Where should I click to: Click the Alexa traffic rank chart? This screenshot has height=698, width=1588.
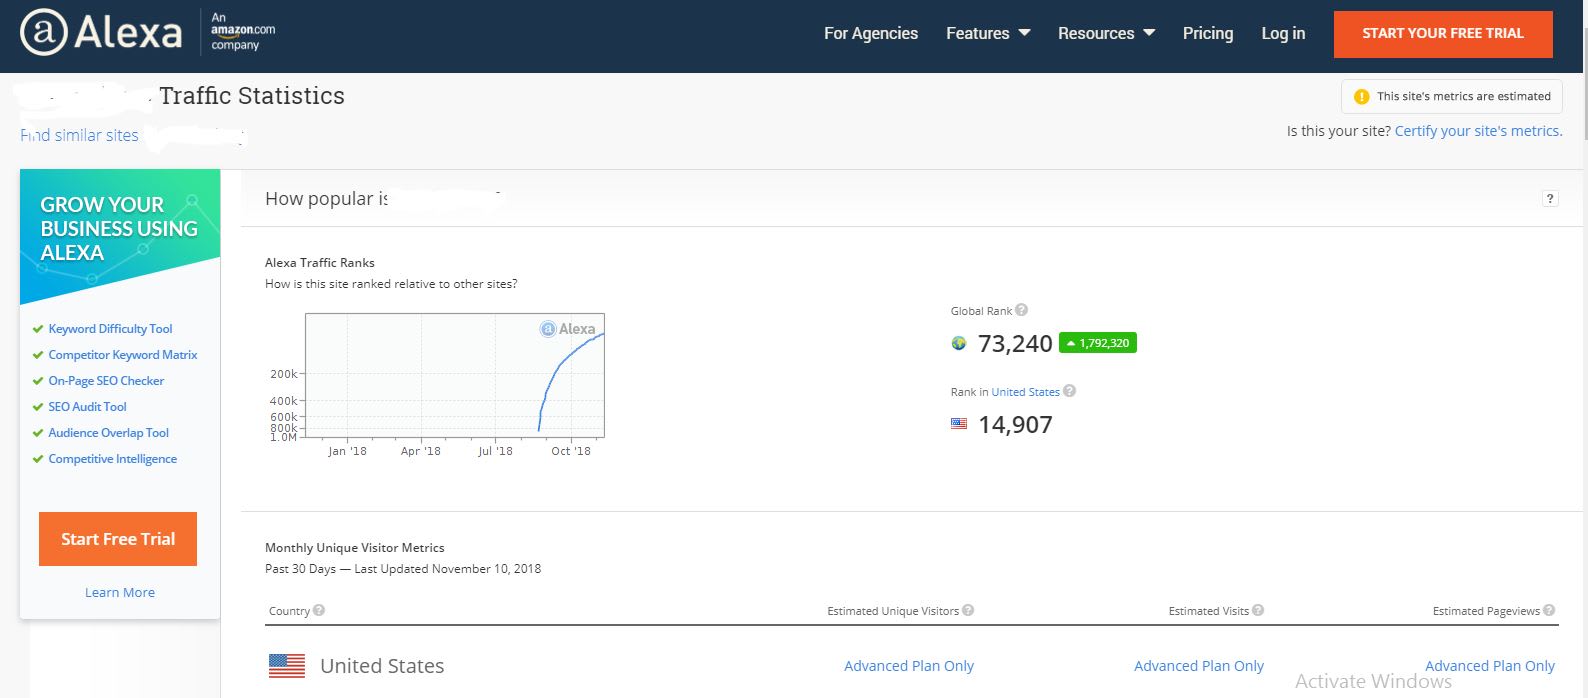pos(454,376)
